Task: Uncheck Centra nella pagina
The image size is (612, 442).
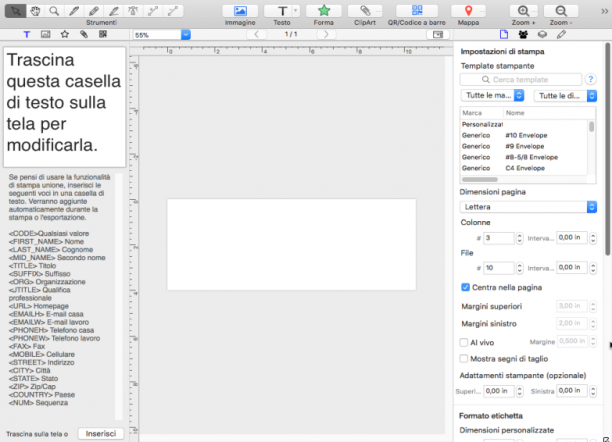Action: point(465,287)
